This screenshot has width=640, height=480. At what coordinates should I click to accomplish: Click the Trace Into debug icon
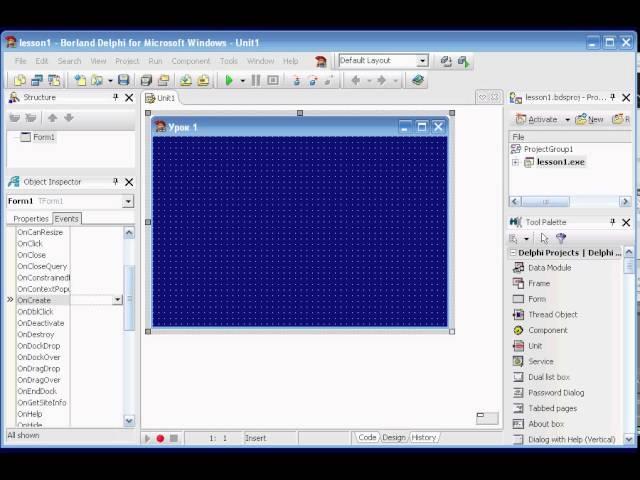coord(297,80)
